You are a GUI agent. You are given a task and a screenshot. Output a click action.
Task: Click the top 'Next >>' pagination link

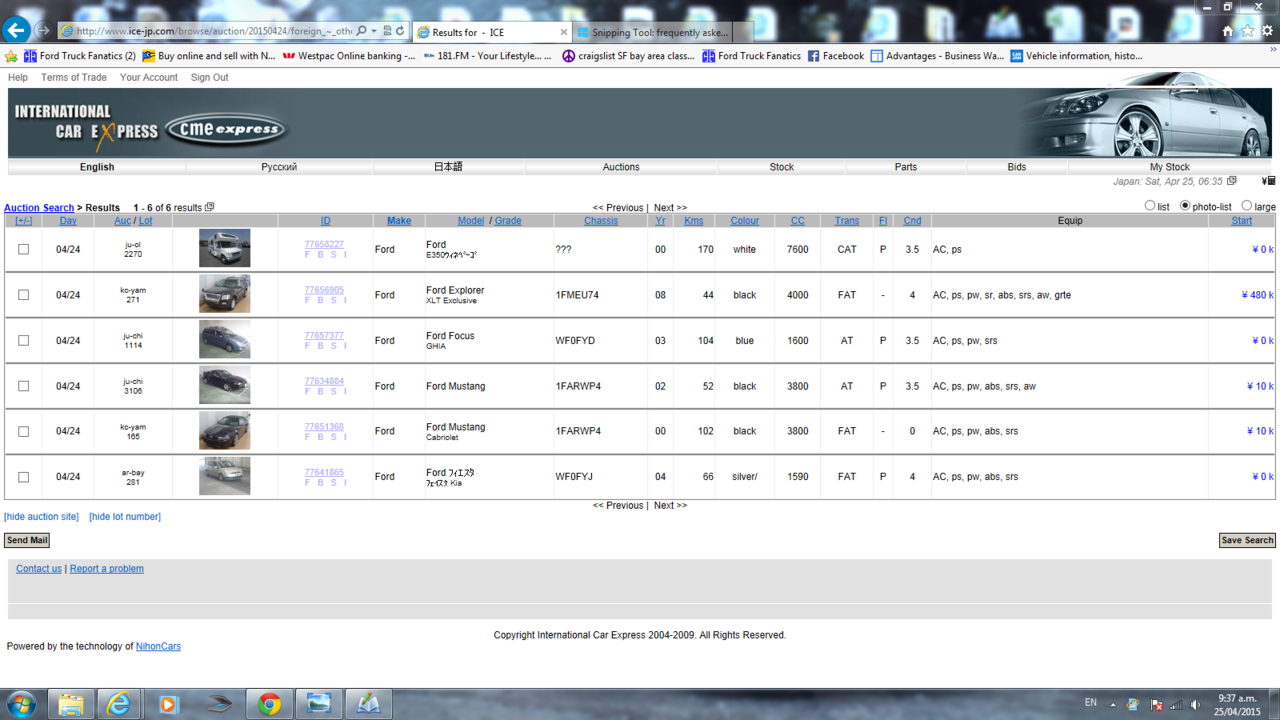click(x=670, y=208)
